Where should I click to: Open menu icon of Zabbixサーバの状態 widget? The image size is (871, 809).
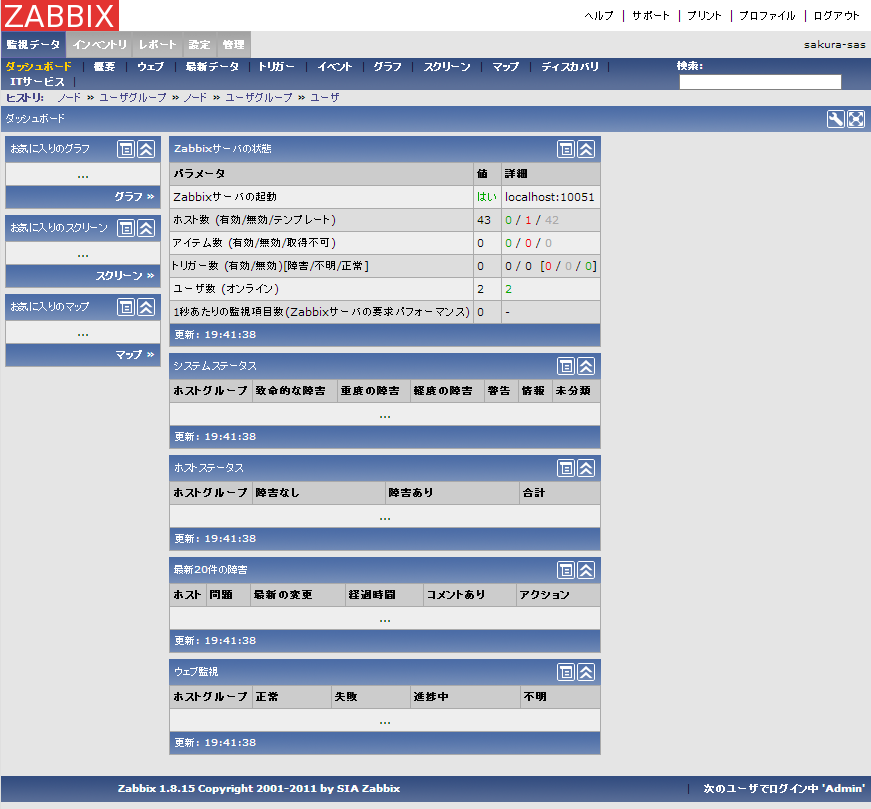(x=566, y=149)
